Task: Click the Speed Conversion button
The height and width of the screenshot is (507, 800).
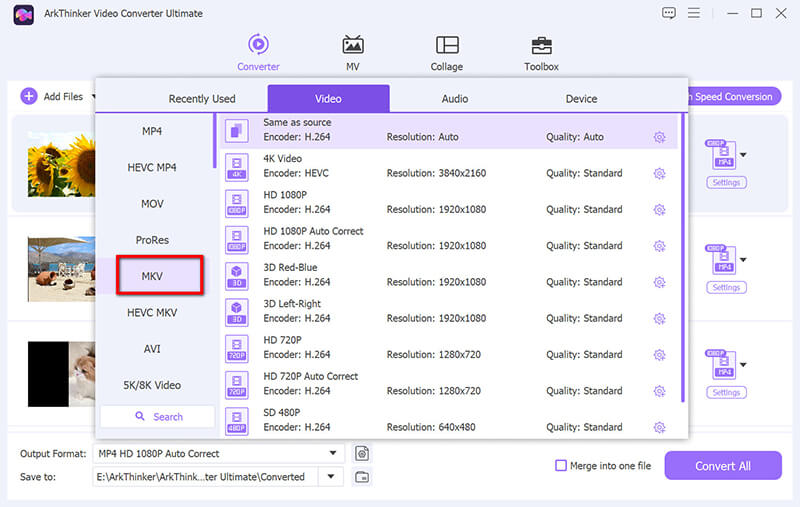Action: [734, 96]
